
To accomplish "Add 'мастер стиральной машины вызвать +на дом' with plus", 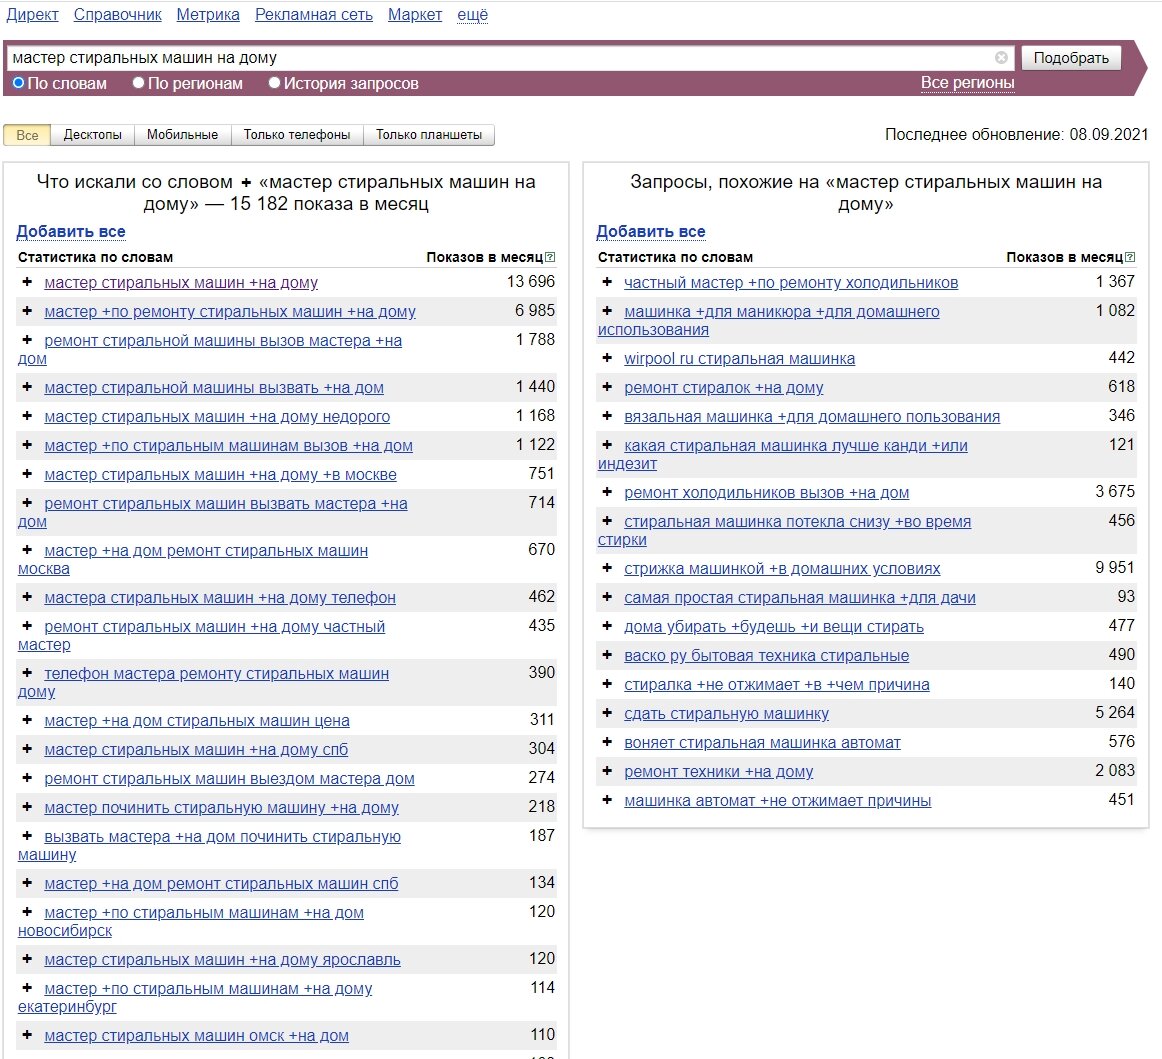I will (x=27, y=387).
